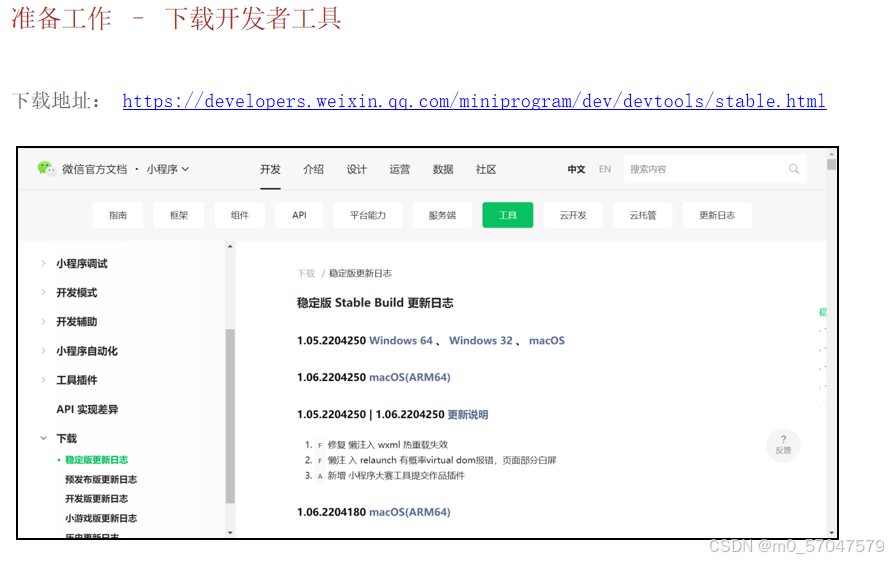Click the search magnifier icon

click(793, 169)
